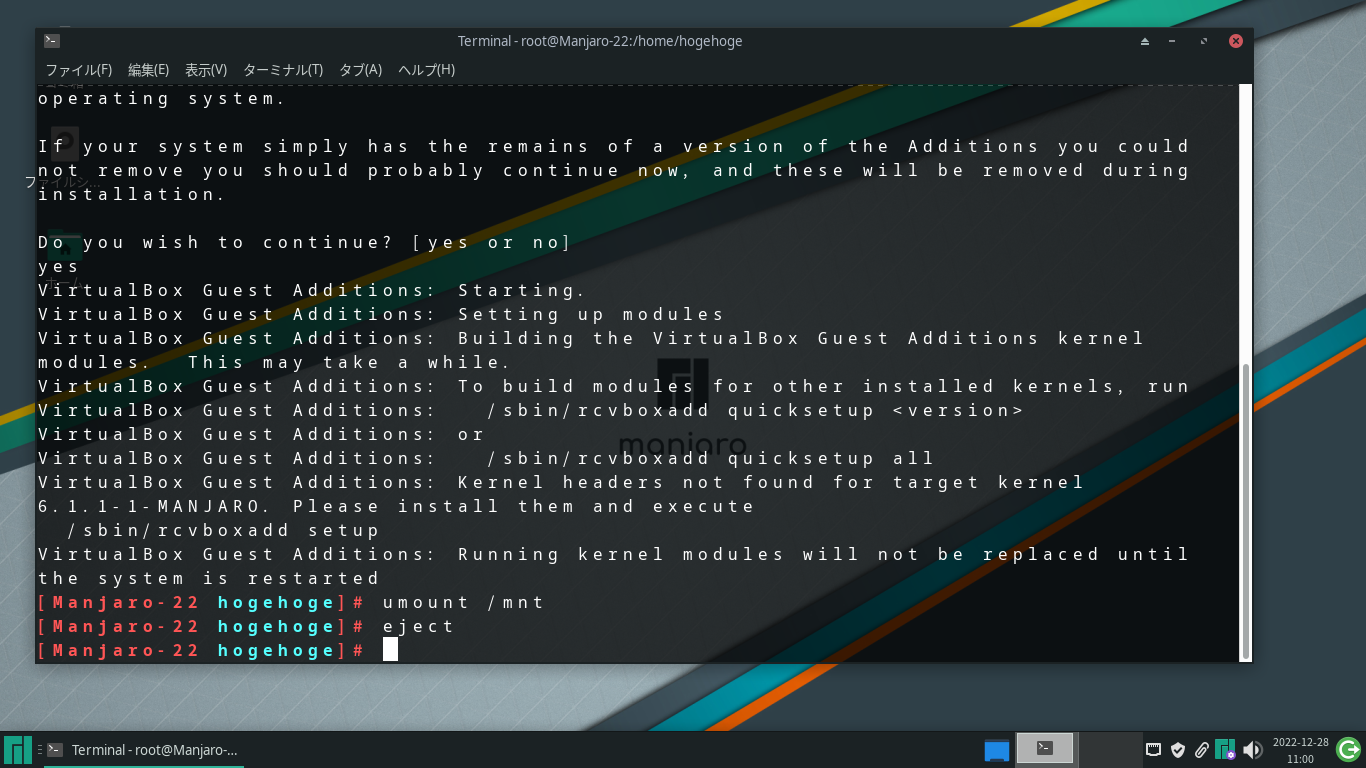Click the terminal cursor at the prompt
The height and width of the screenshot is (768, 1366).
point(390,650)
